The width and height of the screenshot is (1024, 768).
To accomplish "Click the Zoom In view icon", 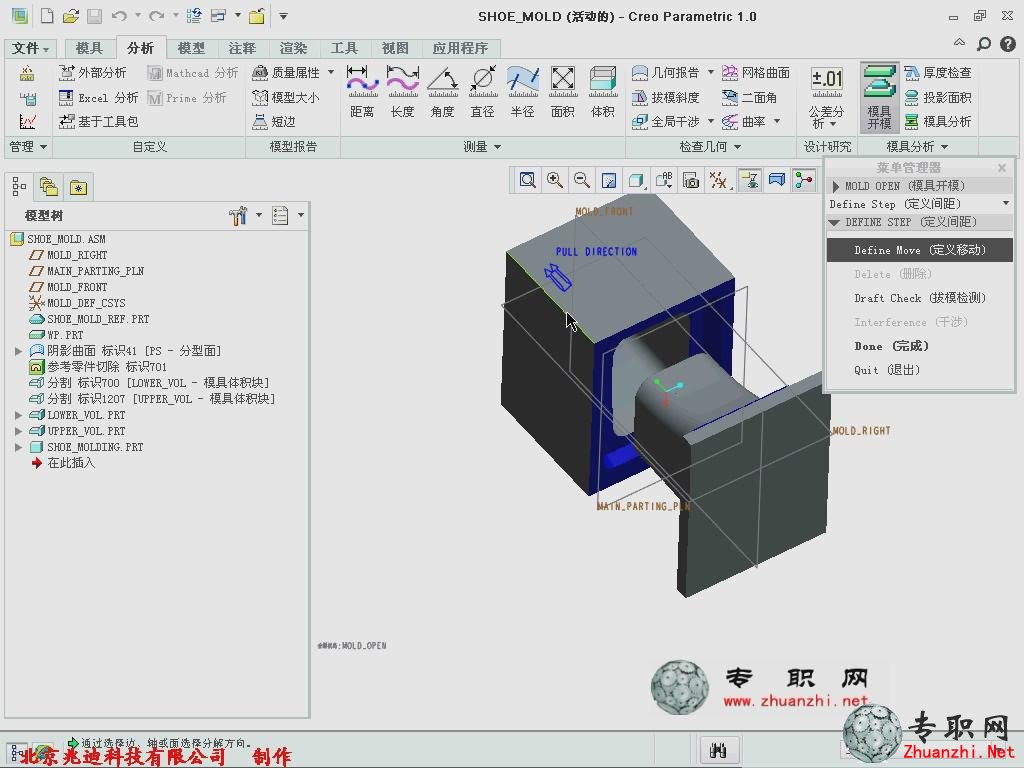I will tap(554, 180).
